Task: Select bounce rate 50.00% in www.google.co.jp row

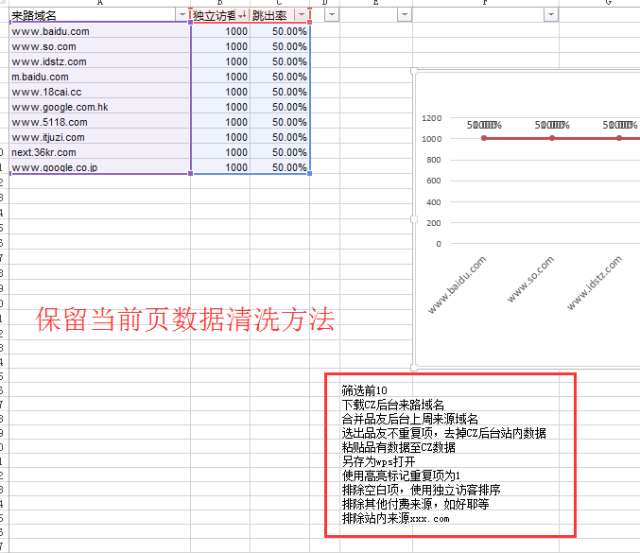Action: click(x=280, y=167)
